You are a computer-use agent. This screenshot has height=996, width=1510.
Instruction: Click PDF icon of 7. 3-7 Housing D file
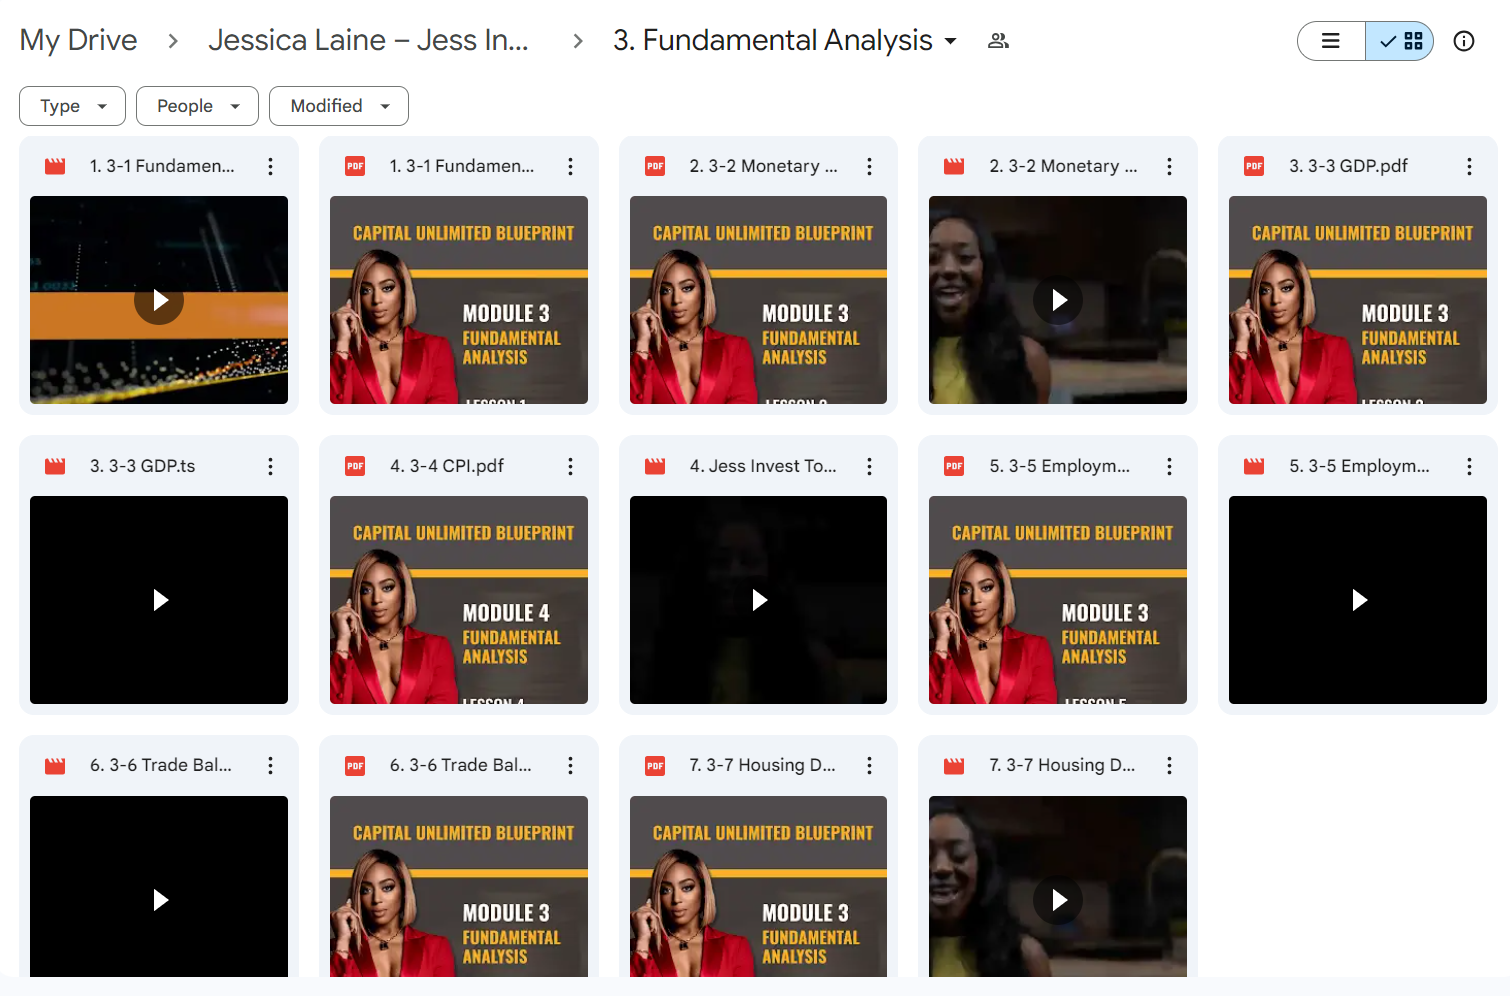tap(655, 765)
